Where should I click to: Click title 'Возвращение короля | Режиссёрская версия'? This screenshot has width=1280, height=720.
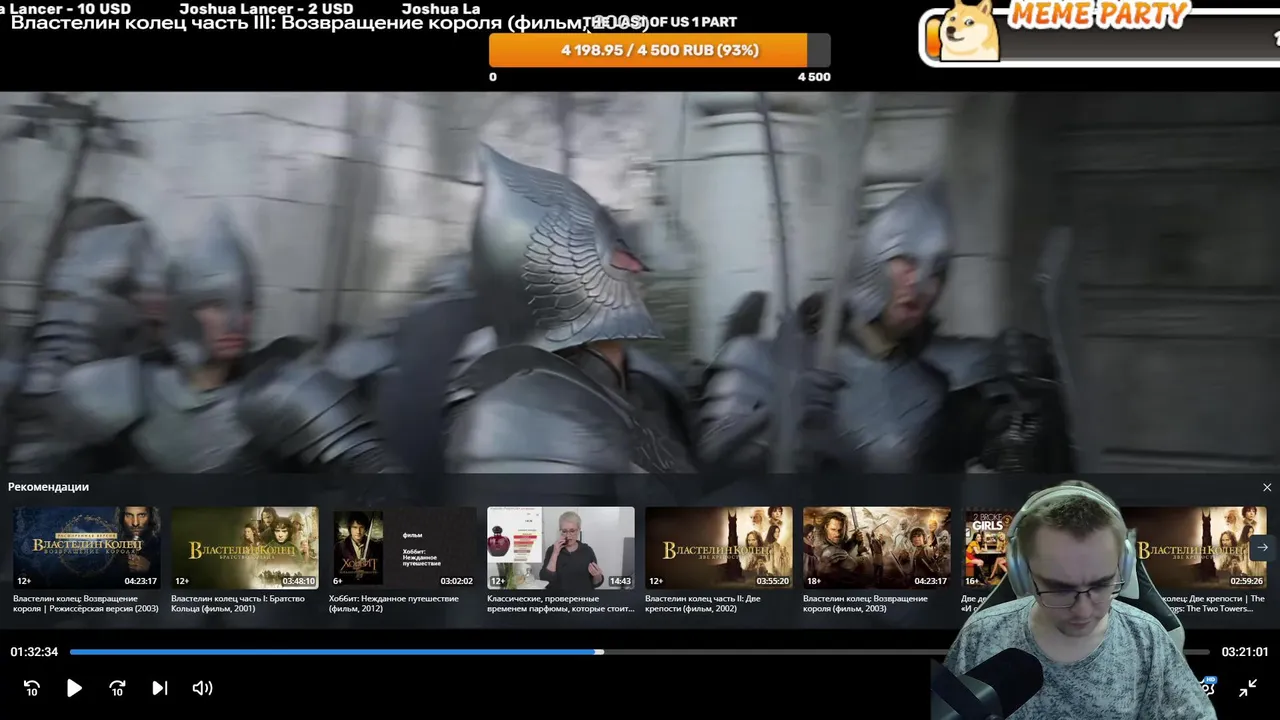tap(86, 603)
